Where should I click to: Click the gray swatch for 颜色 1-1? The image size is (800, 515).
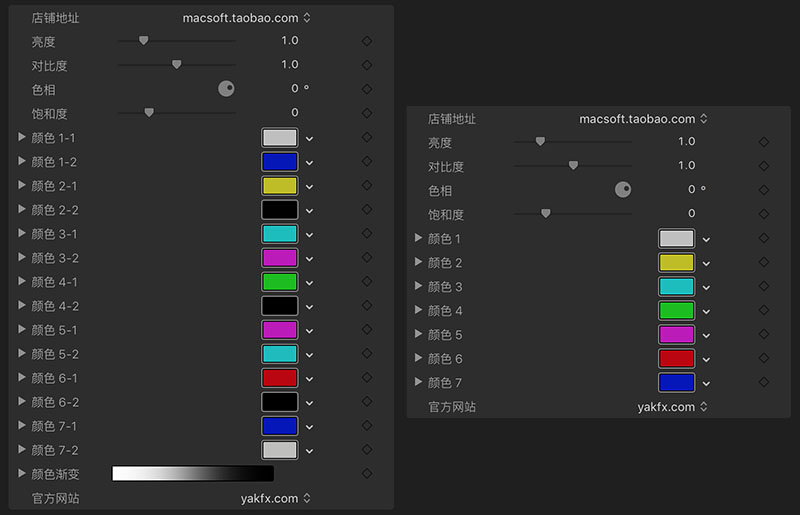tap(280, 137)
